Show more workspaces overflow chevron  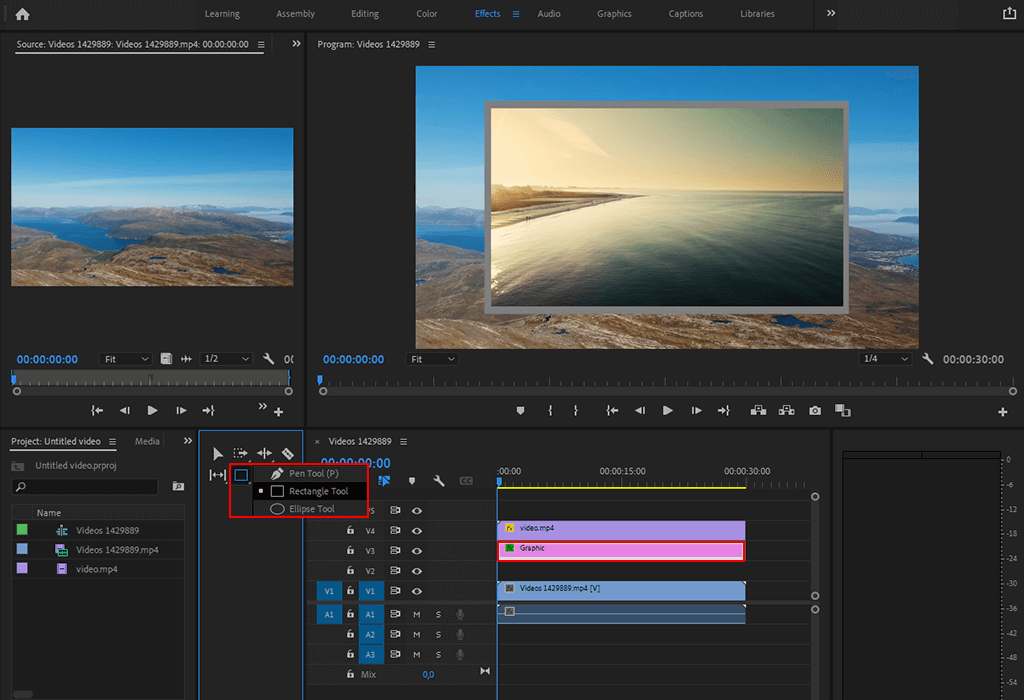tap(831, 13)
